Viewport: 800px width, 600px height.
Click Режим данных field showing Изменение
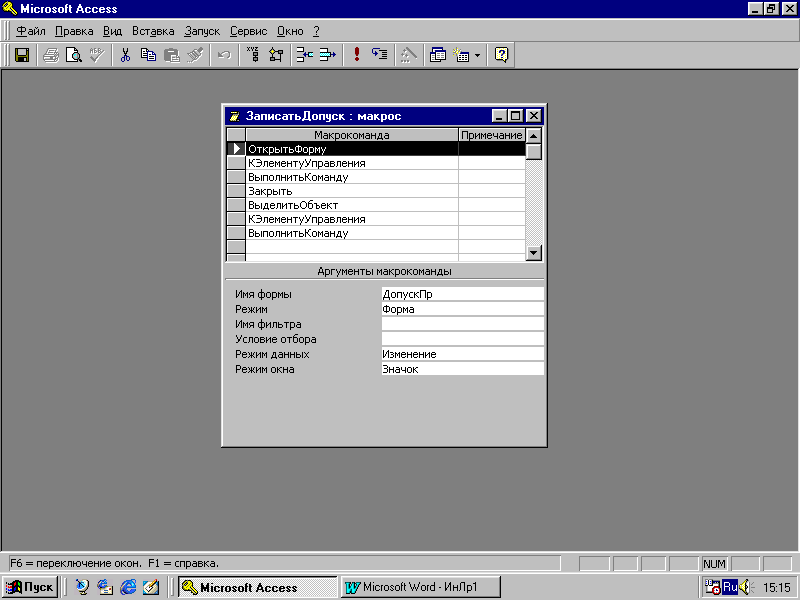pyautogui.click(x=462, y=354)
